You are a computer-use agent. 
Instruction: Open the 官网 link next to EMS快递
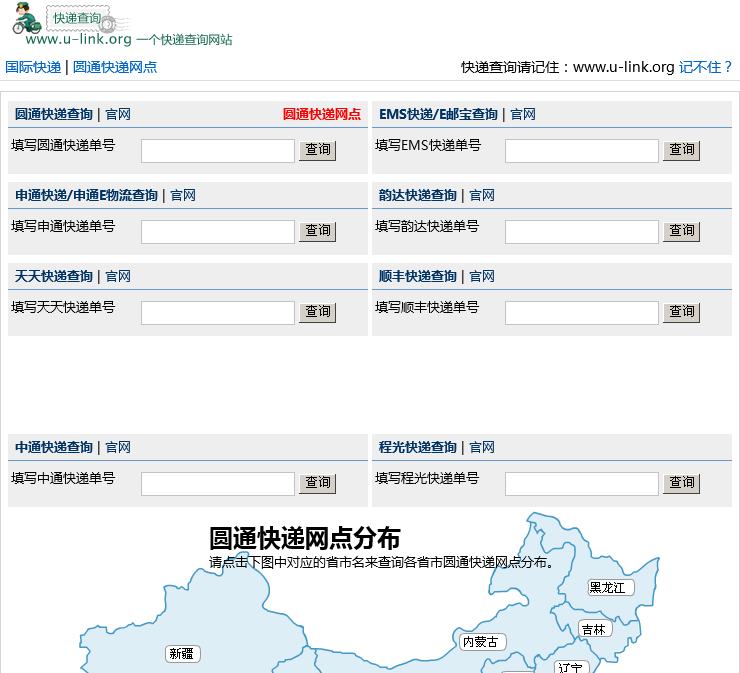point(523,114)
